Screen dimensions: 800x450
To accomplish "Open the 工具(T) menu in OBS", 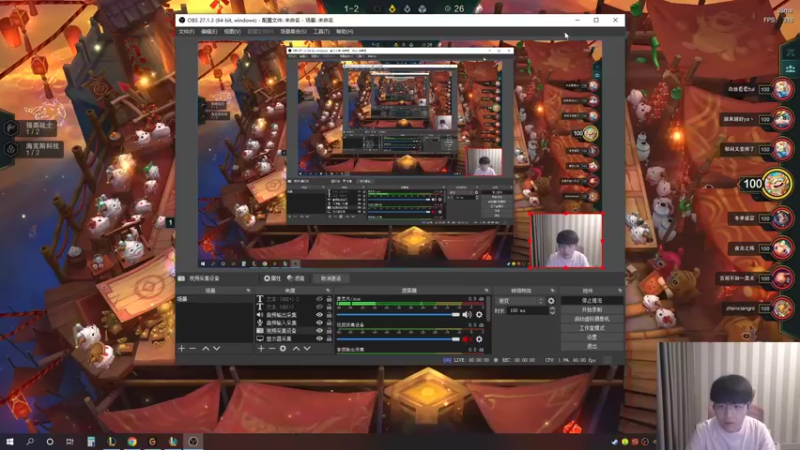I will (x=321, y=32).
